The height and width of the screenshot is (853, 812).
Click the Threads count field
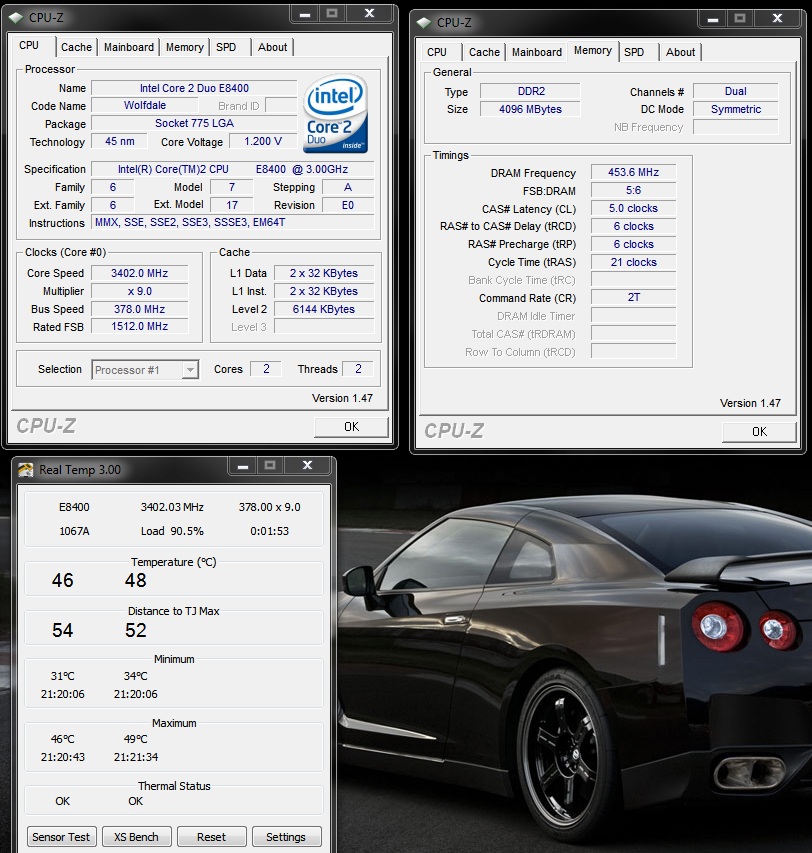pyautogui.click(x=358, y=369)
